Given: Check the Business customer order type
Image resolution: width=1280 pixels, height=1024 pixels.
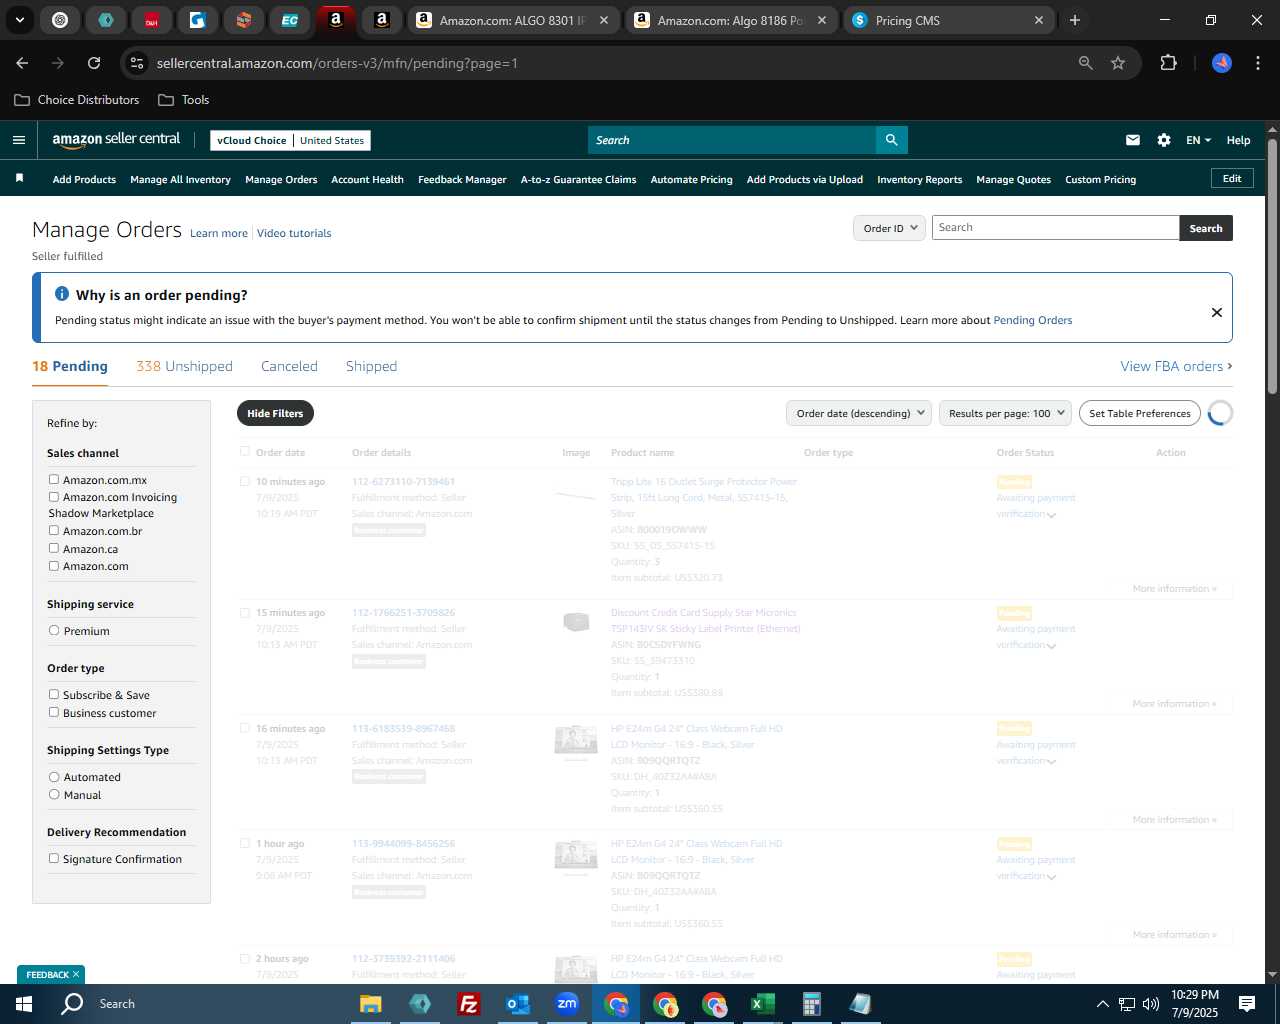Looking at the screenshot, I should click(x=54, y=713).
